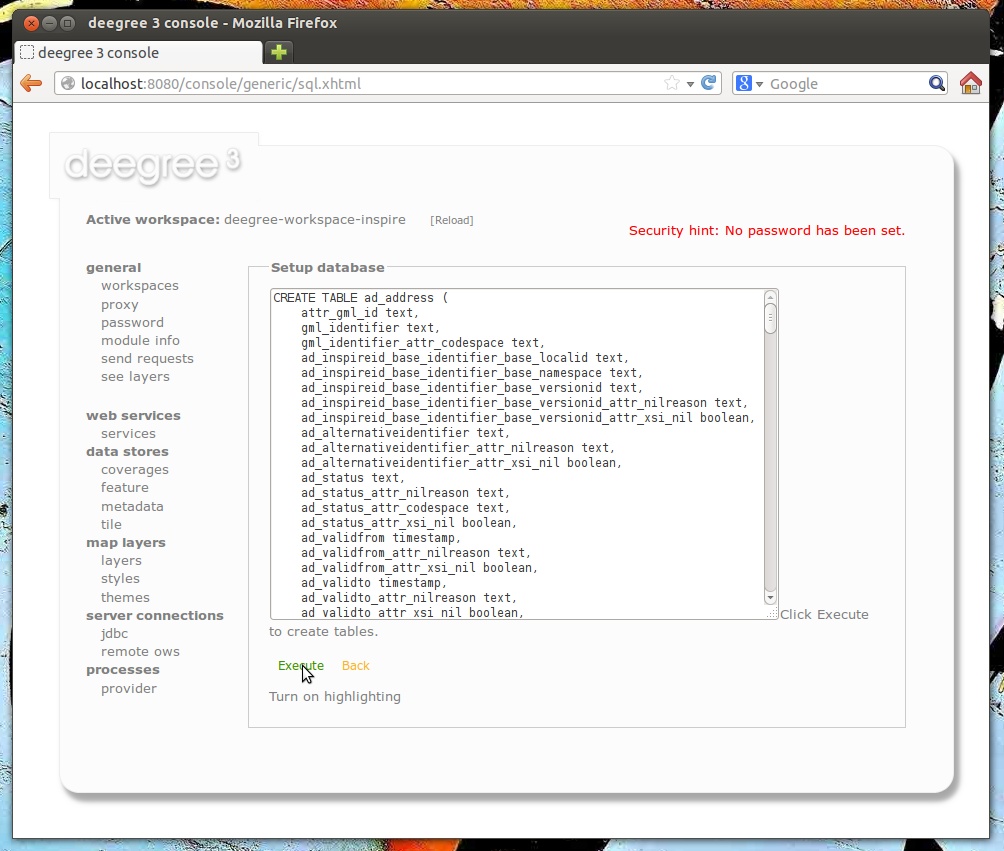Click Reload next to the active workspace

(452, 220)
